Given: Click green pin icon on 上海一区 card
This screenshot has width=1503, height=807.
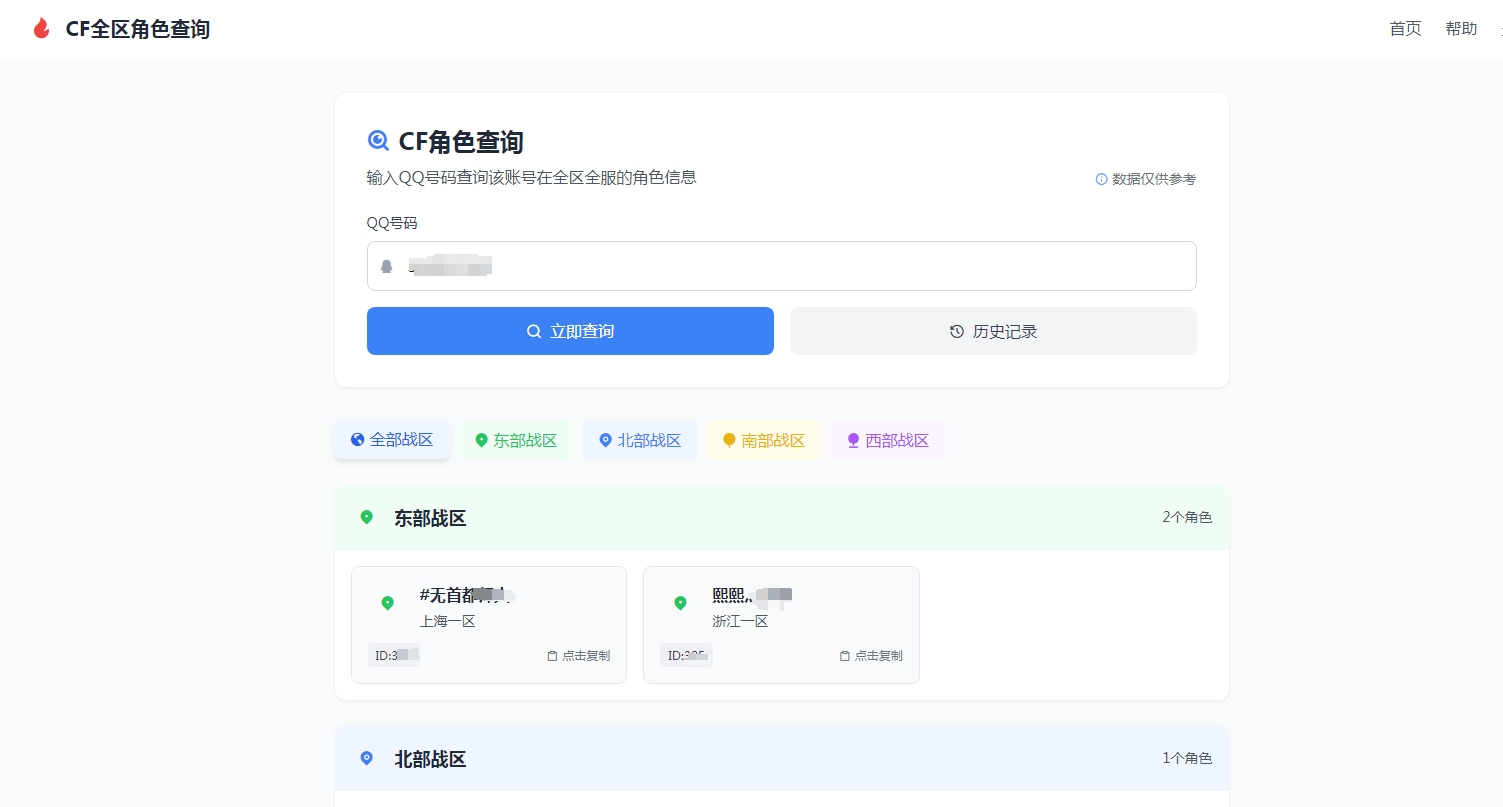Looking at the screenshot, I should click(x=388, y=603).
